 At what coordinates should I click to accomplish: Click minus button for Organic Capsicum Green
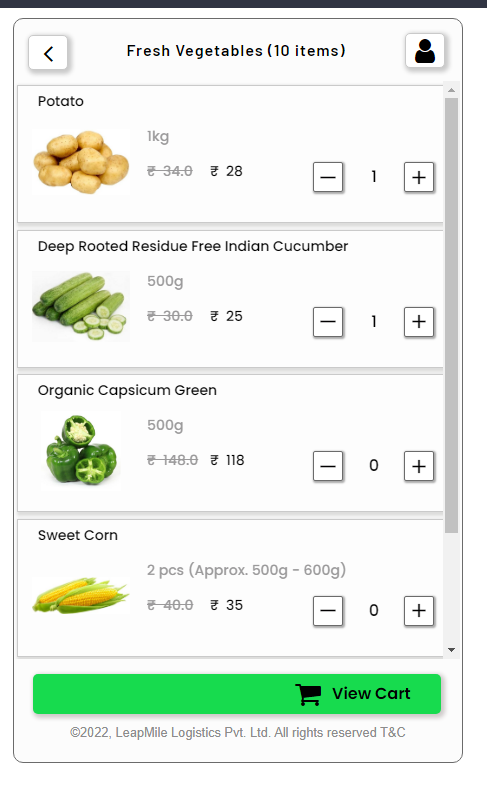pos(328,466)
